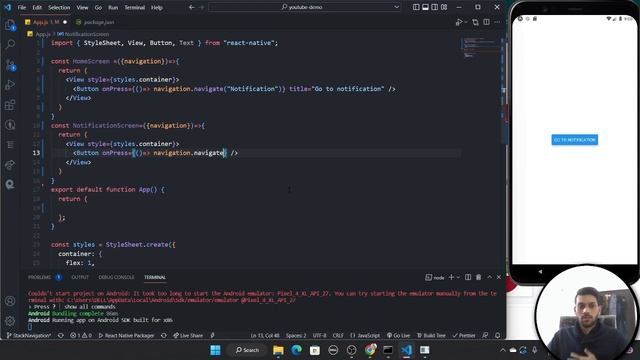
Task: Switch to the Debug Console tab
Action: click(116, 277)
